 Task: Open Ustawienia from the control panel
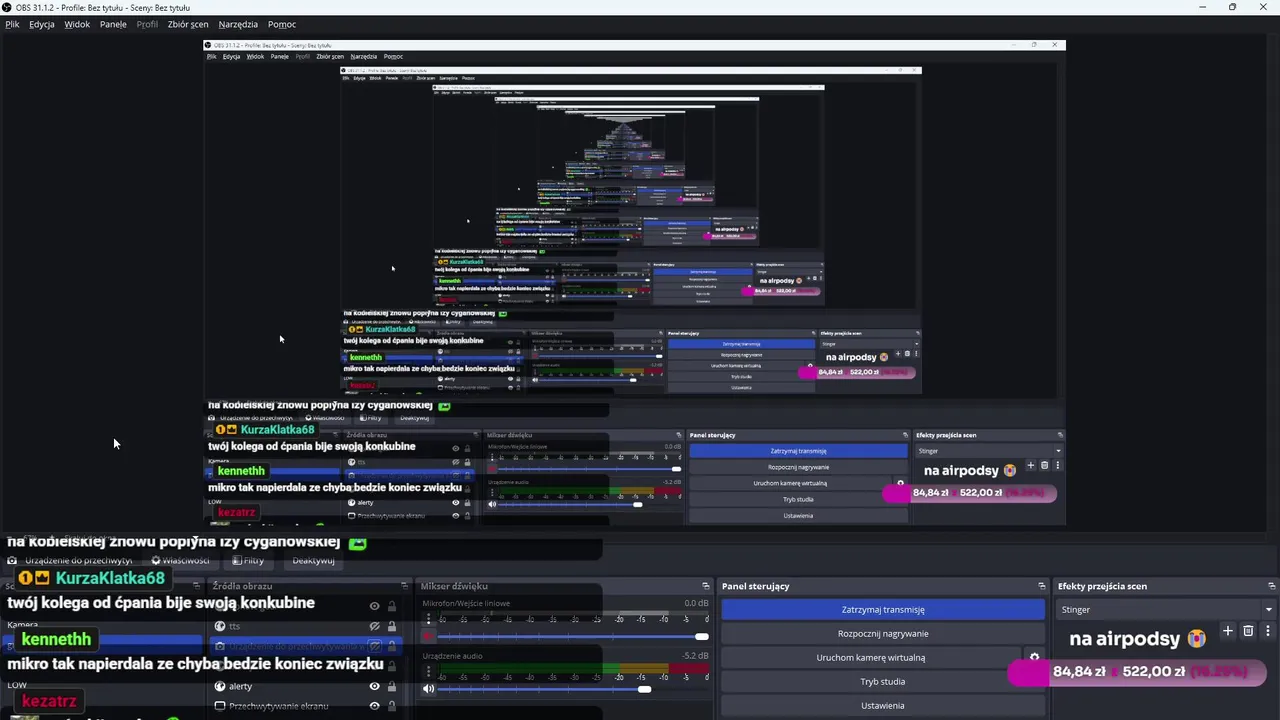pos(883,705)
